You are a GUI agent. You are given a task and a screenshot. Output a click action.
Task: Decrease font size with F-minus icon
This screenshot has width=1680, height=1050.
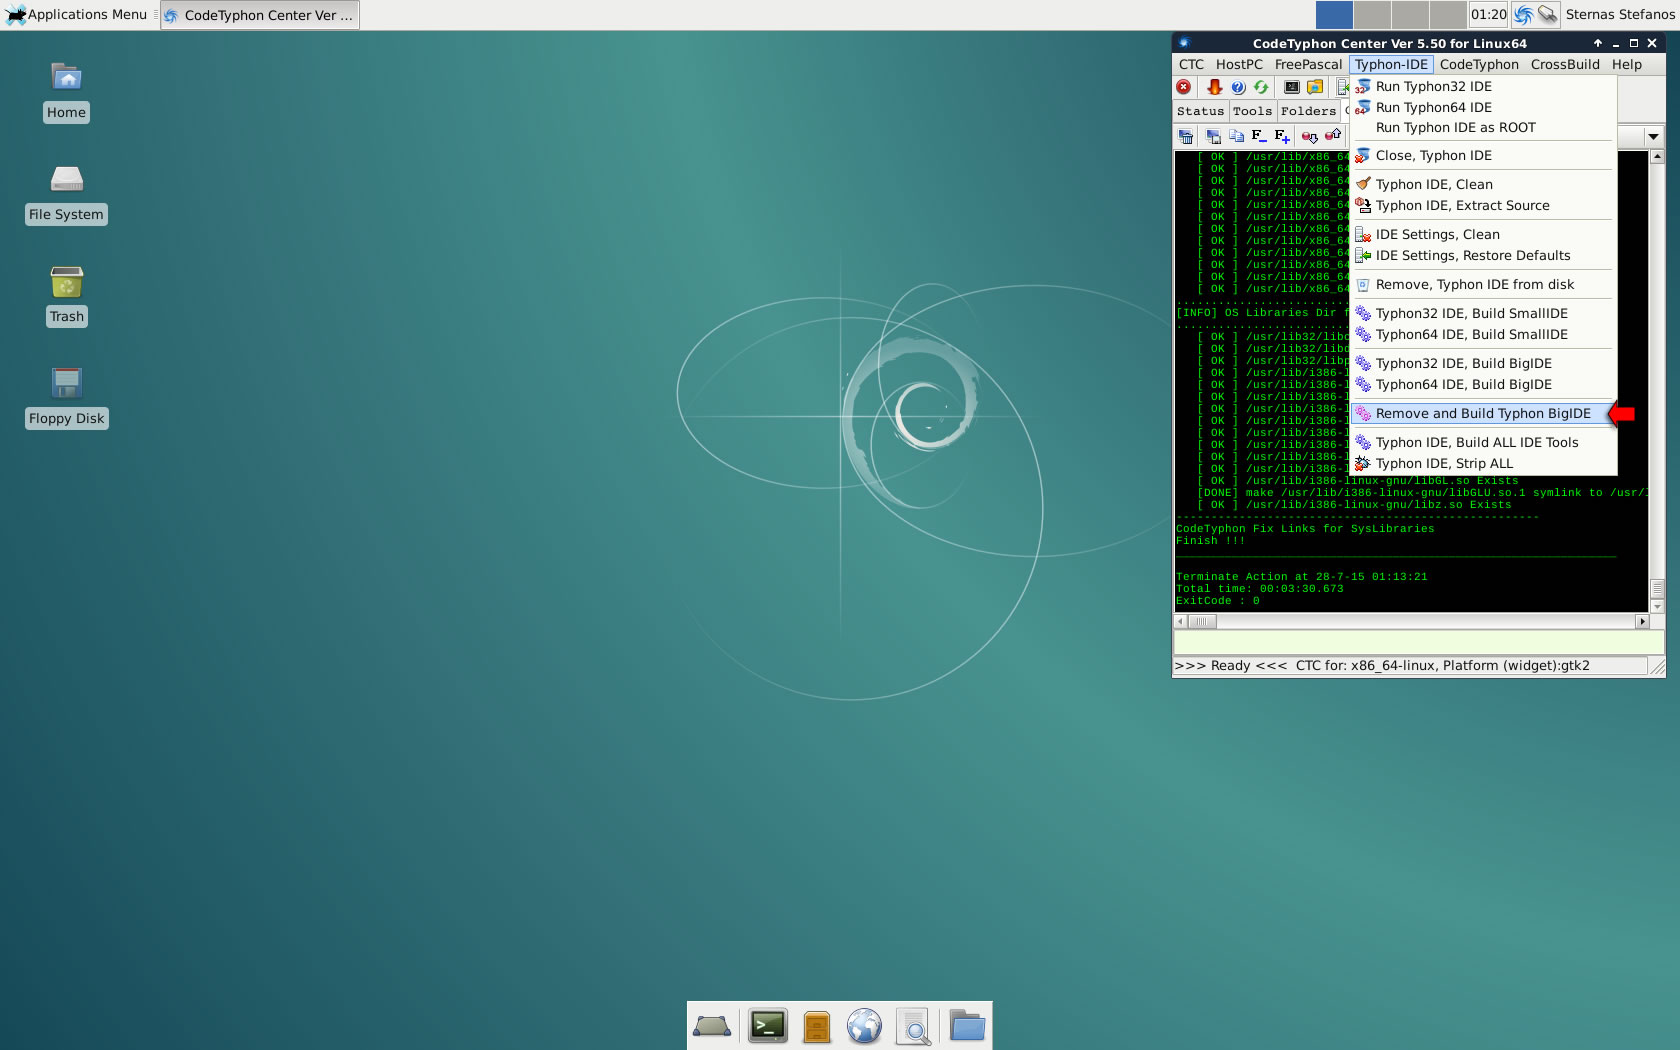pos(1259,136)
